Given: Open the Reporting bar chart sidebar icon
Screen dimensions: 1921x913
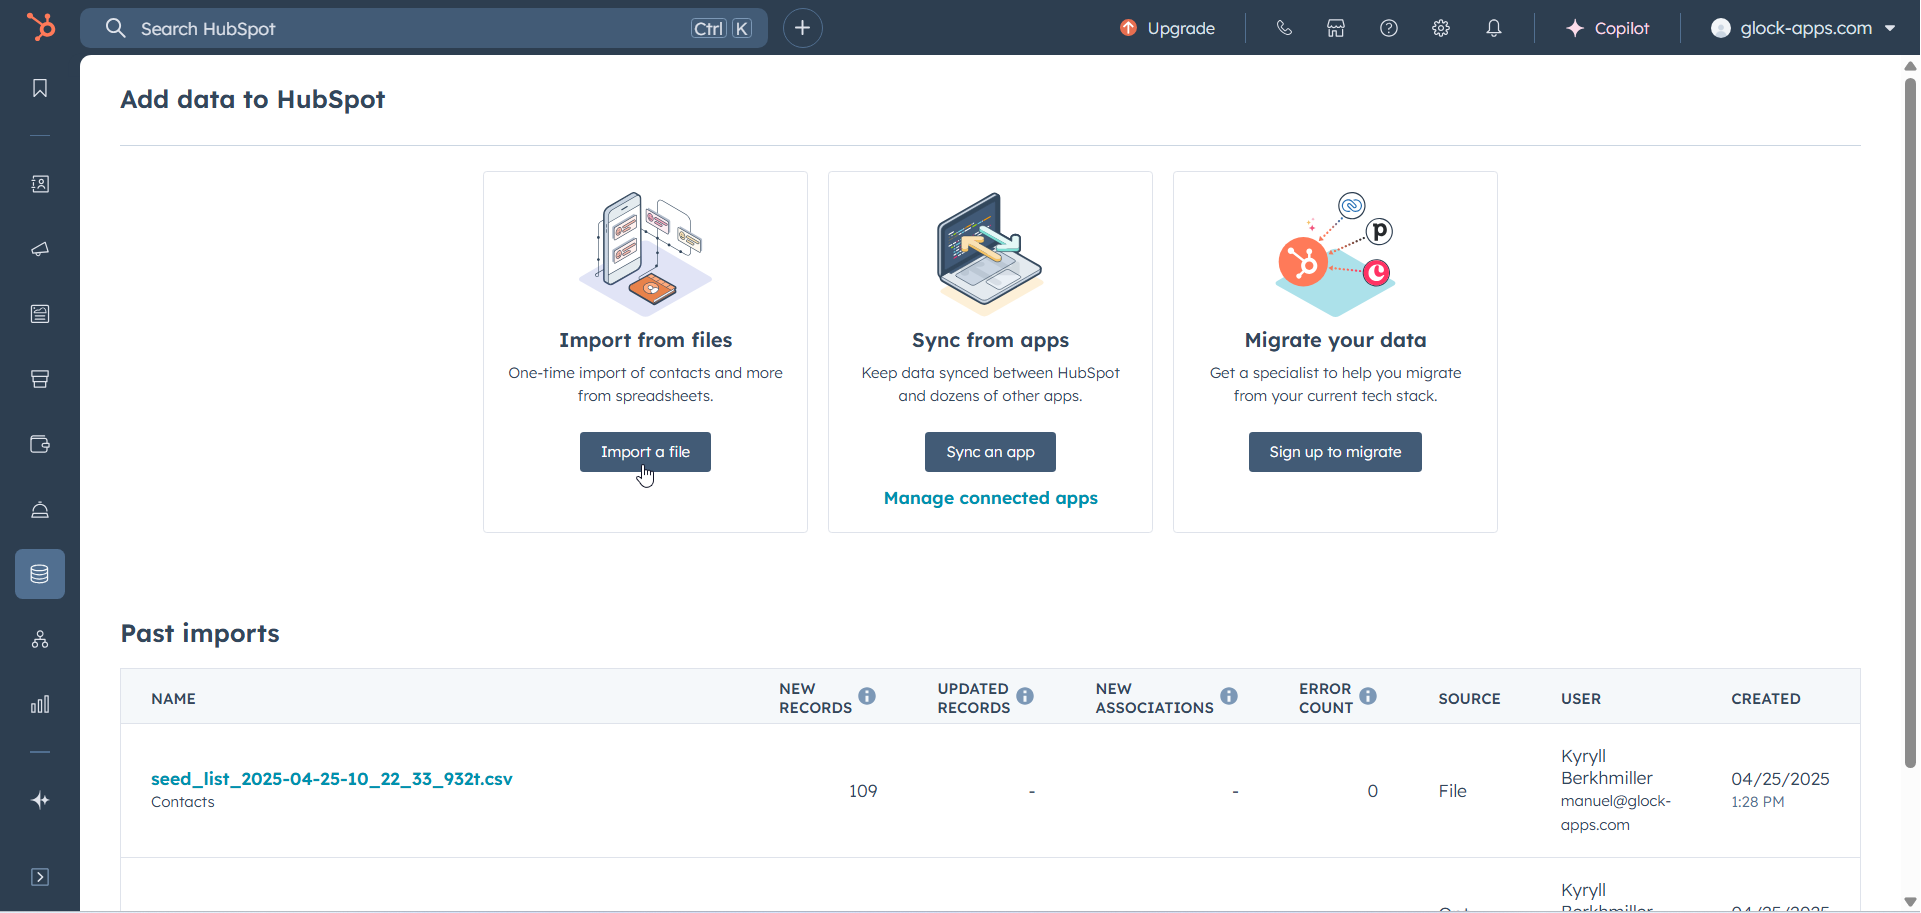Looking at the screenshot, I should 40,704.
